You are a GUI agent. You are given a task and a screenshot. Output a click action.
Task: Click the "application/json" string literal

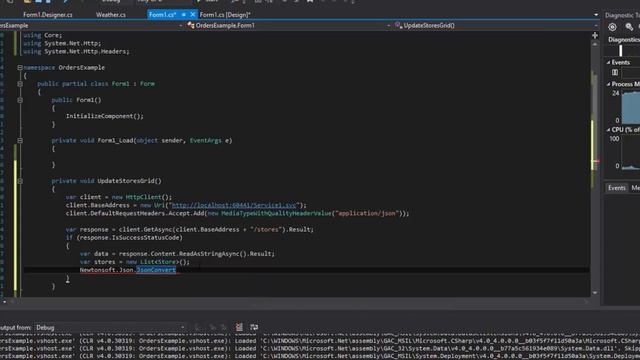366,213
